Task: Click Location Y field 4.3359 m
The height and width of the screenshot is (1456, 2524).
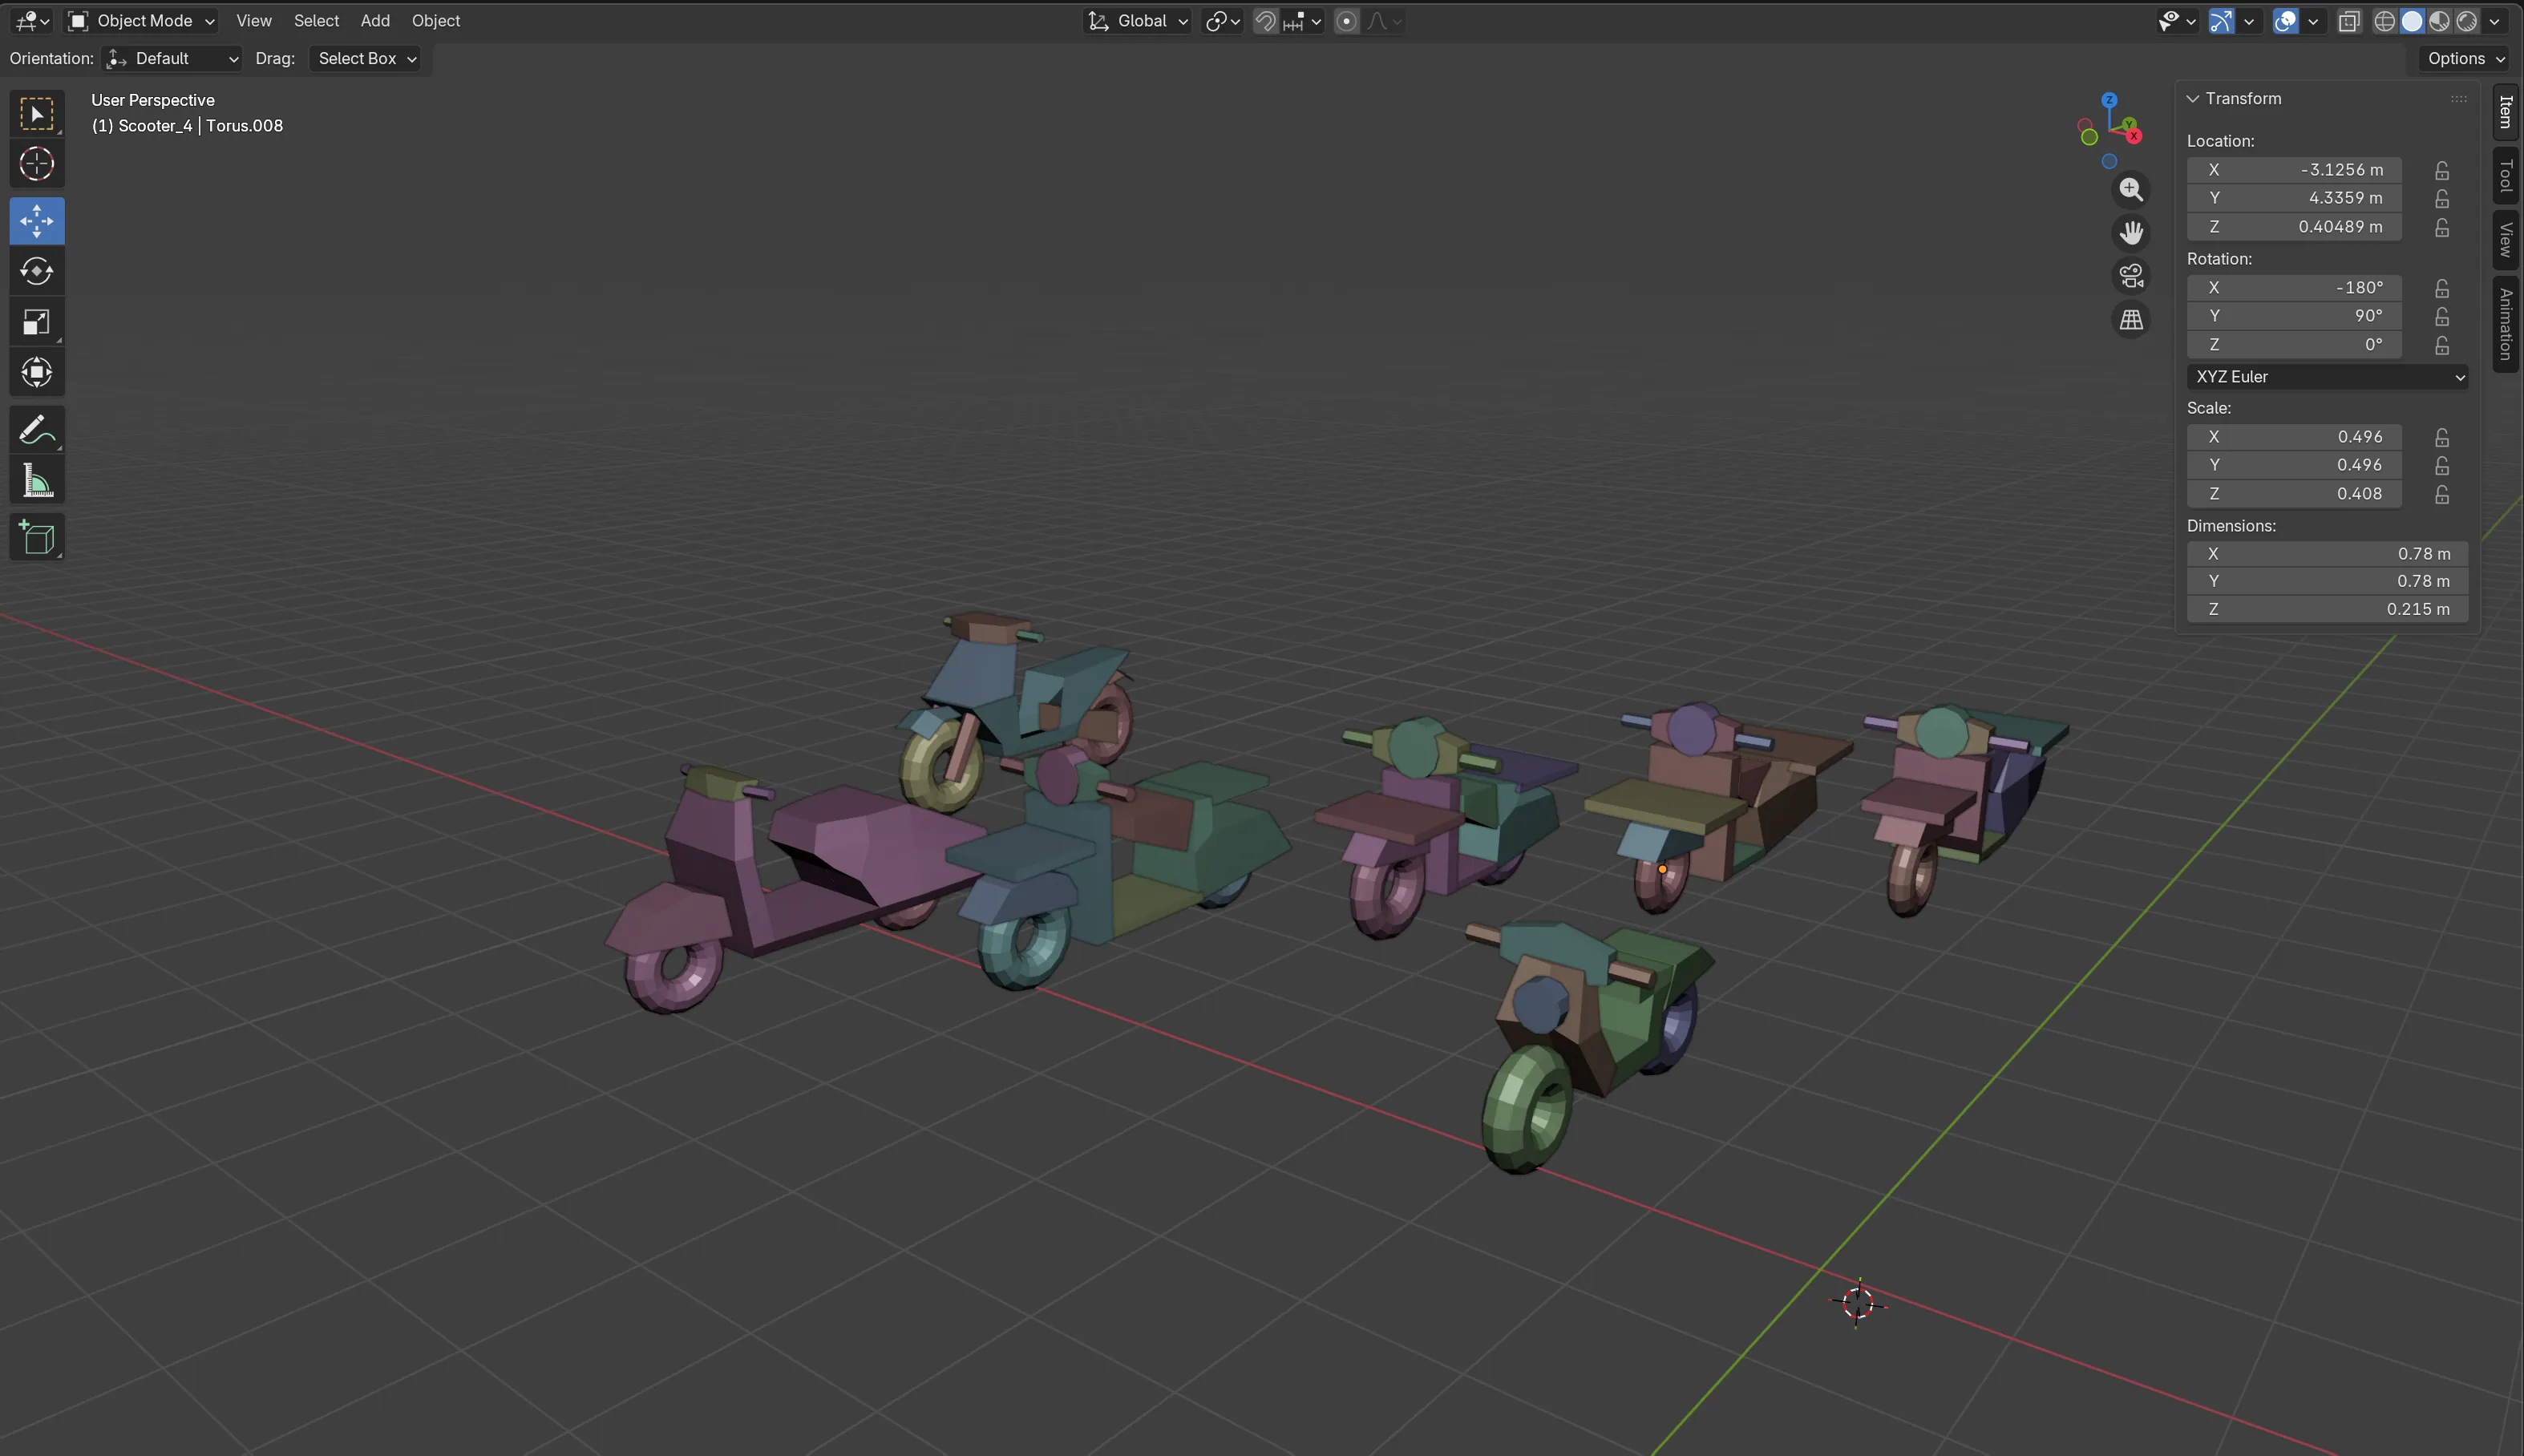Action: click(x=2294, y=198)
